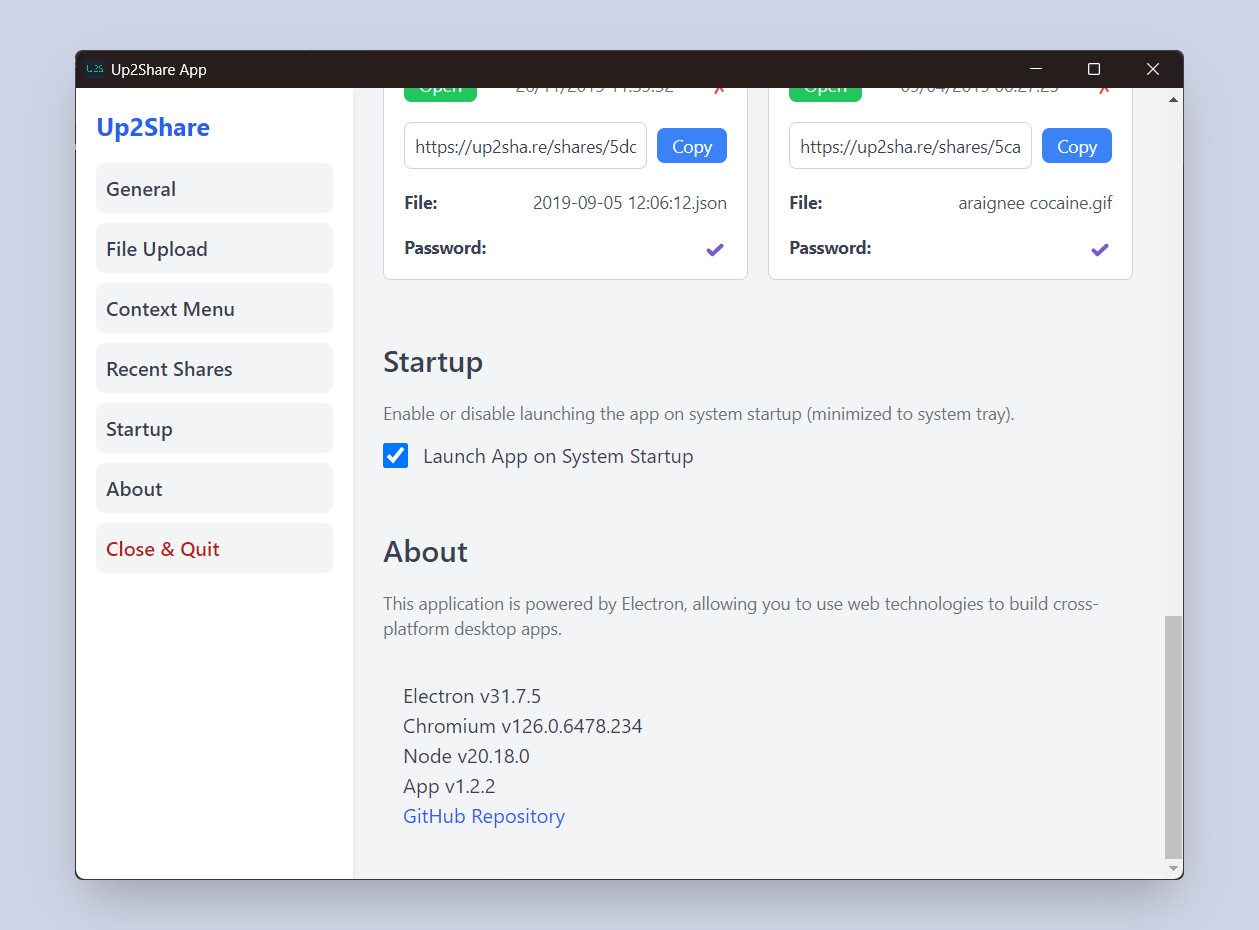
Task: Click Chromium v126.0.6478.234 text
Action: pos(523,726)
